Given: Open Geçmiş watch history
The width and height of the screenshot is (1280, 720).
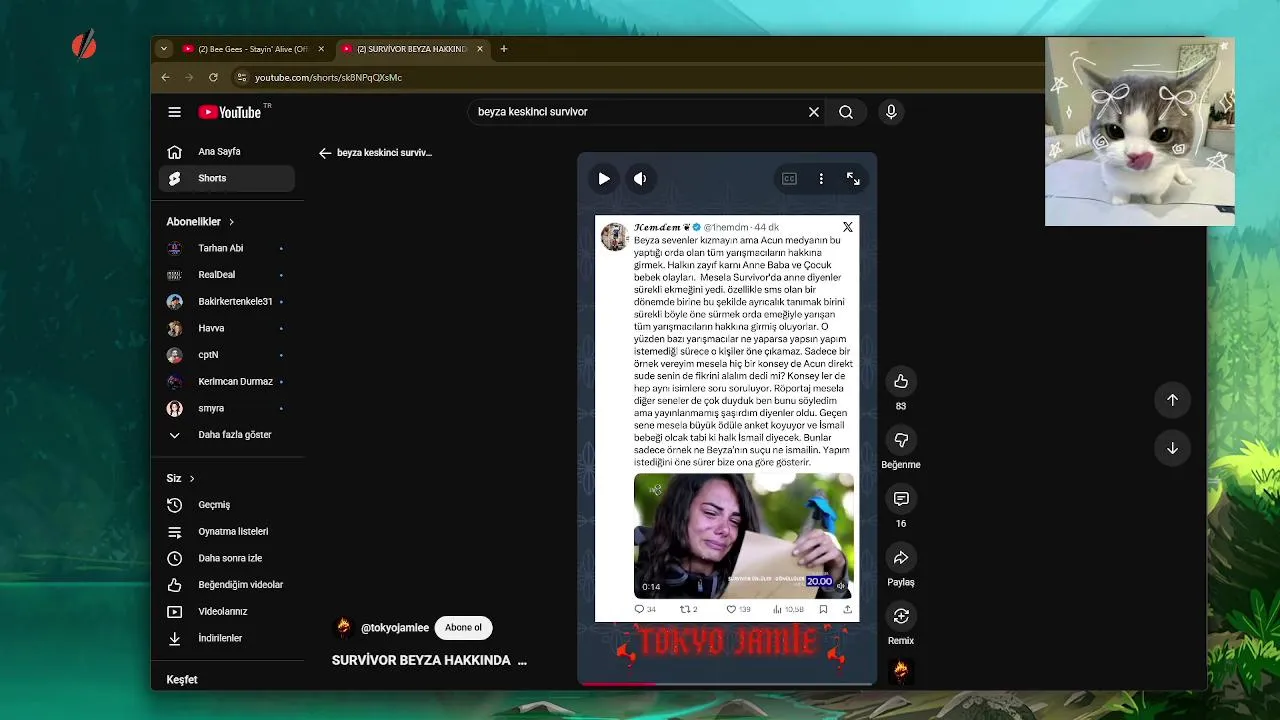Looking at the screenshot, I should pyautogui.click(x=227, y=505).
